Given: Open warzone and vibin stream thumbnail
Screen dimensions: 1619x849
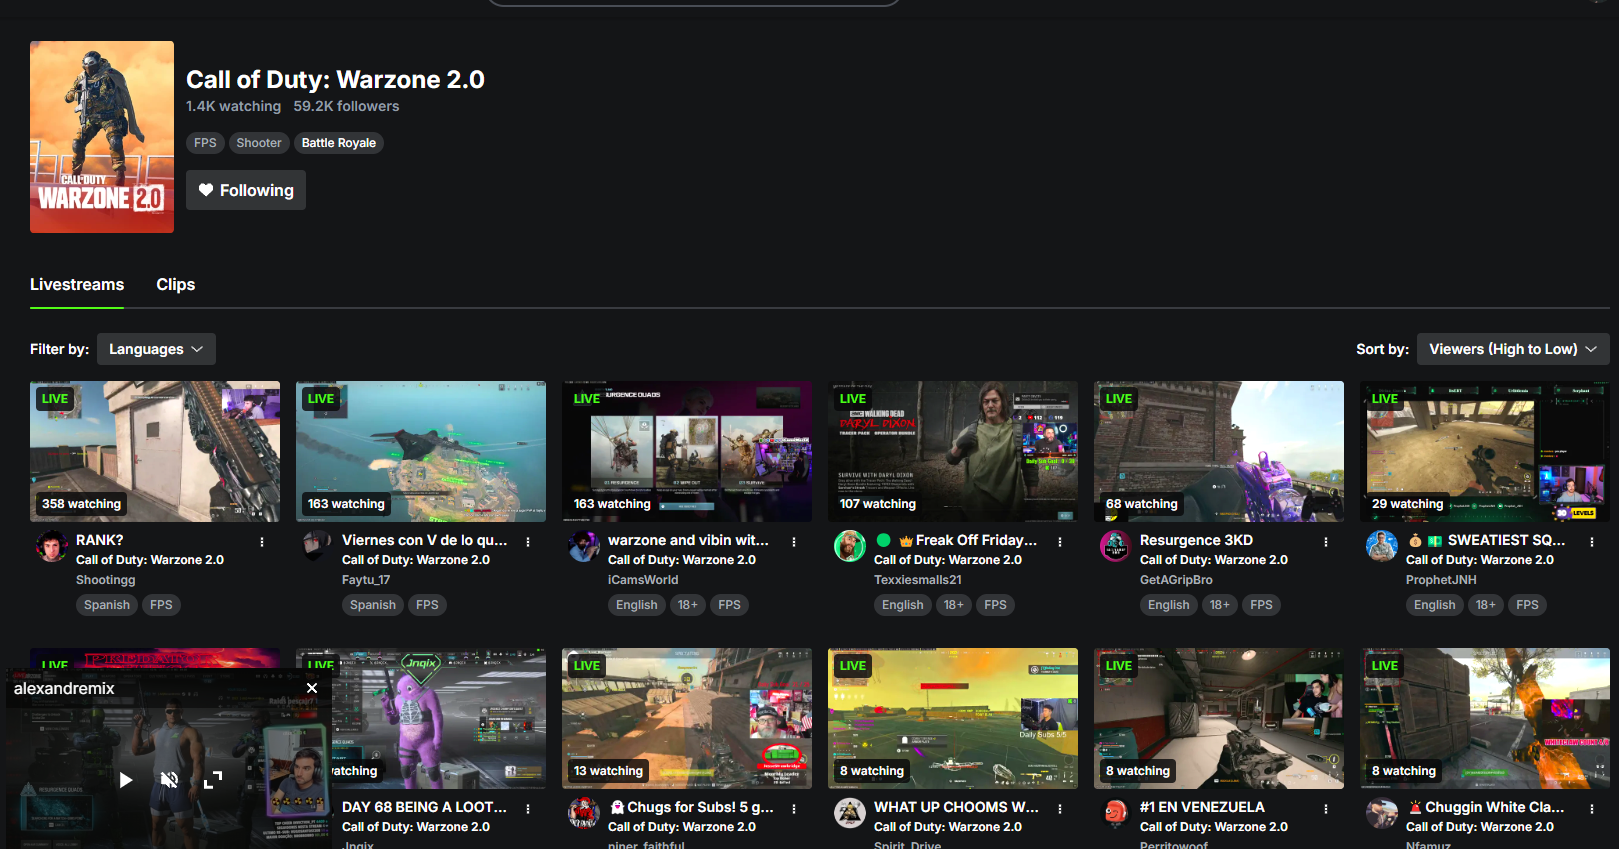Looking at the screenshot, I should (687, 451).
